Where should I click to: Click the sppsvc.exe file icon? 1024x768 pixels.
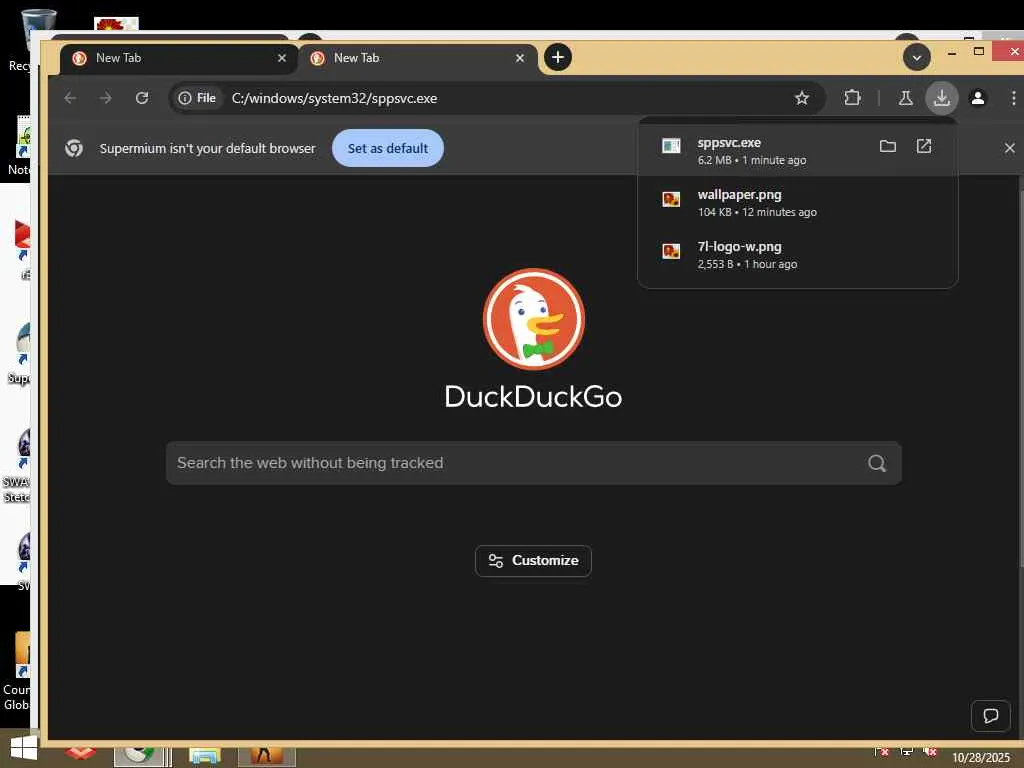tap(671, 146)
